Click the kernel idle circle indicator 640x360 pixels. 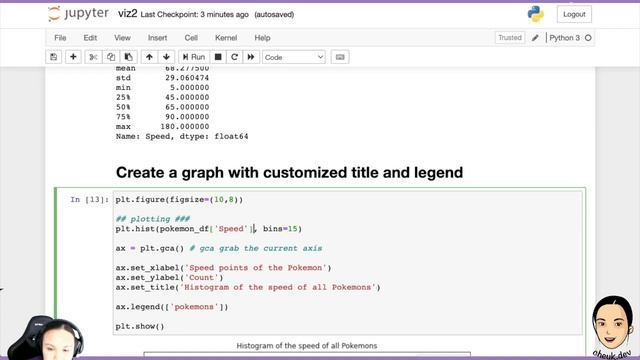(x=588, y=38)
